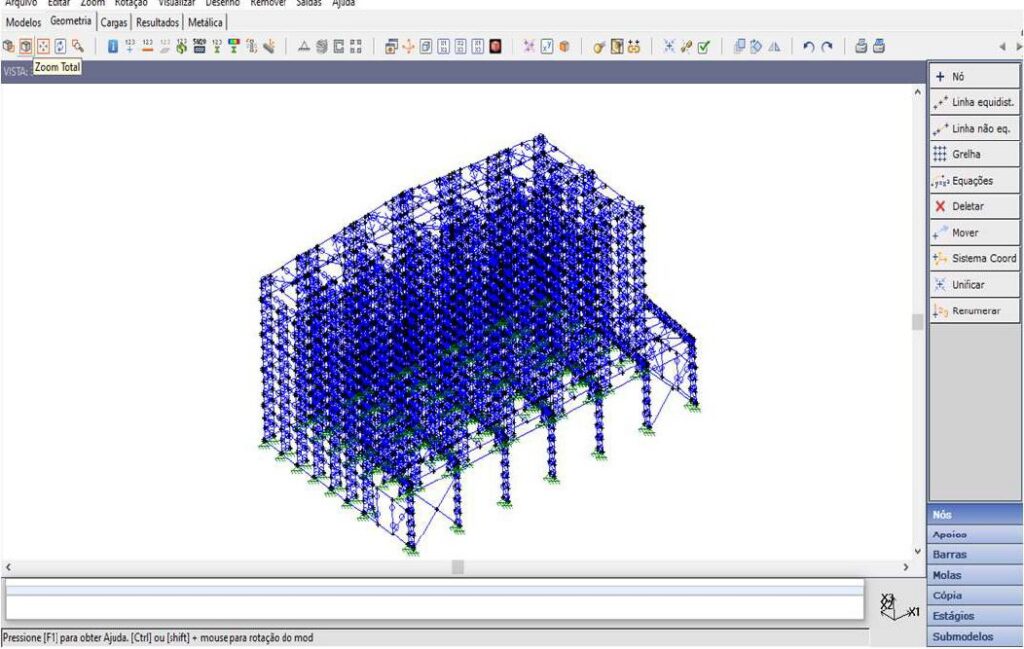
Task: Click the mirror triangles icon
Action: pyautogui.click(x=774, y=46)
